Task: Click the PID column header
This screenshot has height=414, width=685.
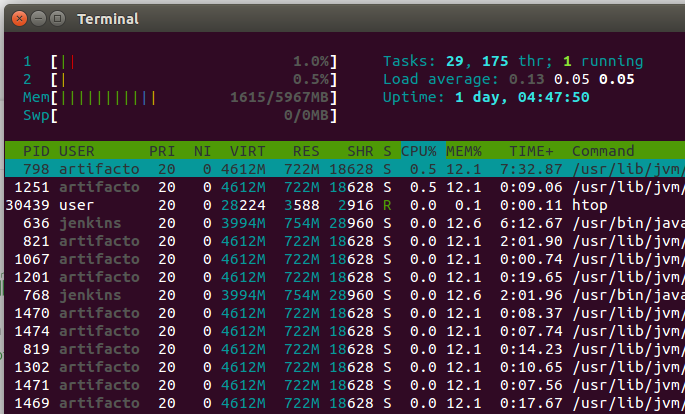Action: coord(36,150)
